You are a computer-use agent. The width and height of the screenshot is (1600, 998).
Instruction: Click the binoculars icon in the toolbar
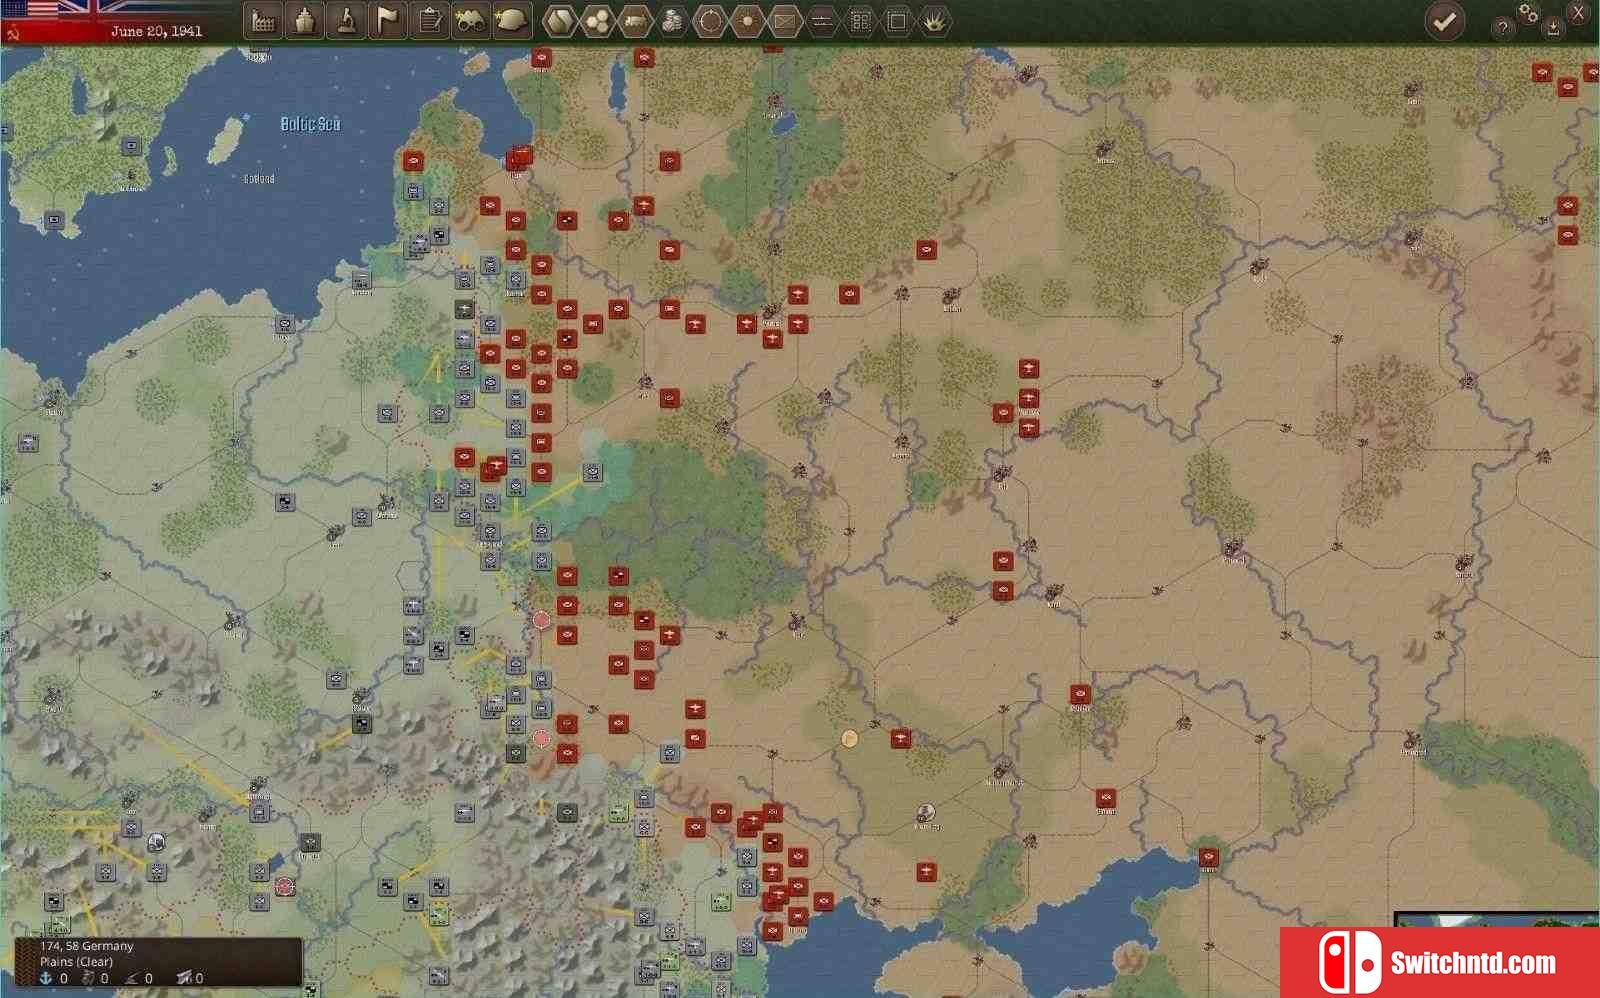470,21
